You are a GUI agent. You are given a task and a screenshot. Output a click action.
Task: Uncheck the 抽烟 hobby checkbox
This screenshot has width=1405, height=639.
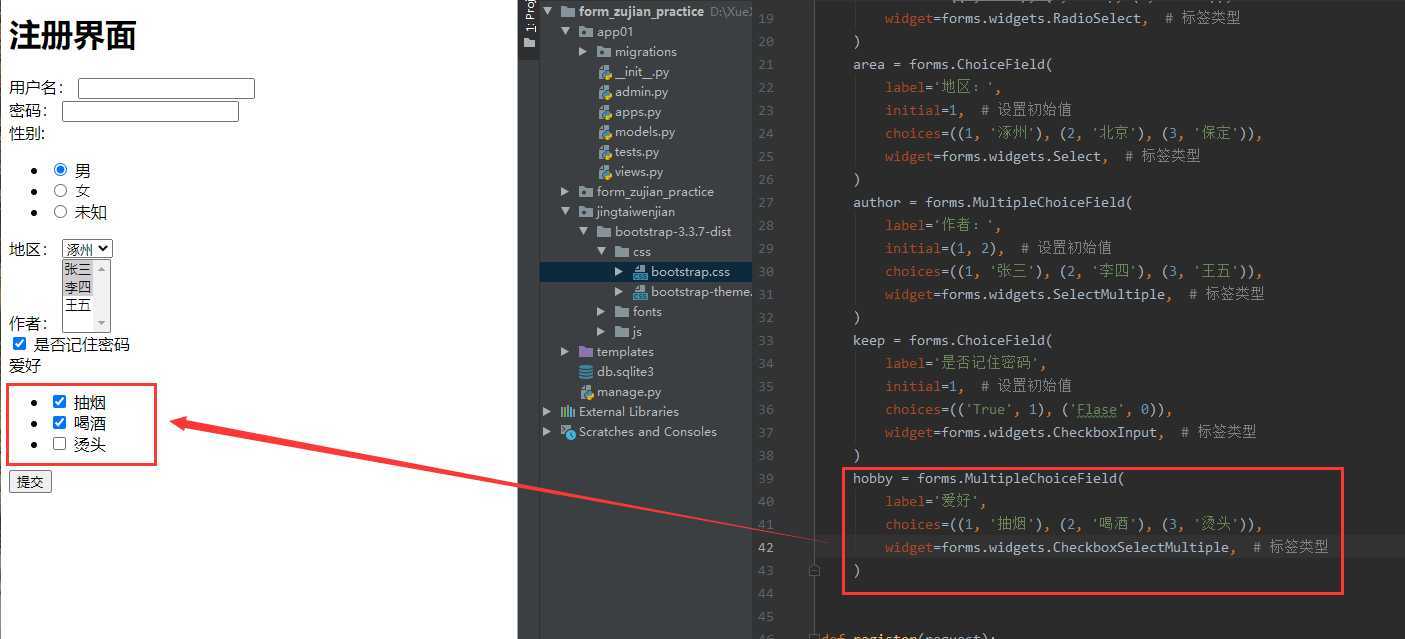pyautogui.click(x=59, y=402)
